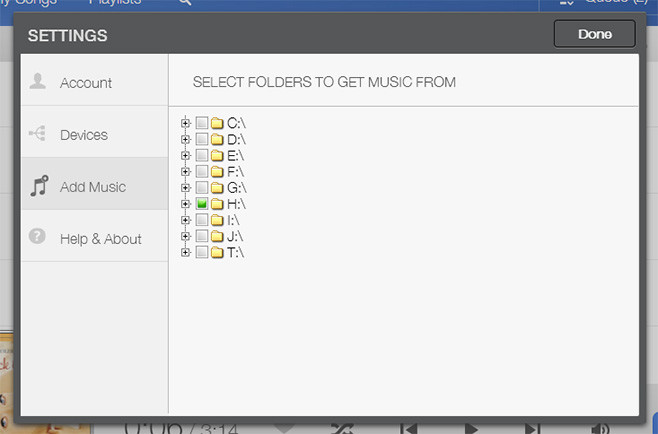Click the shuffle icon in player bar
The image size is (658, 434).
tap(342, 429)
